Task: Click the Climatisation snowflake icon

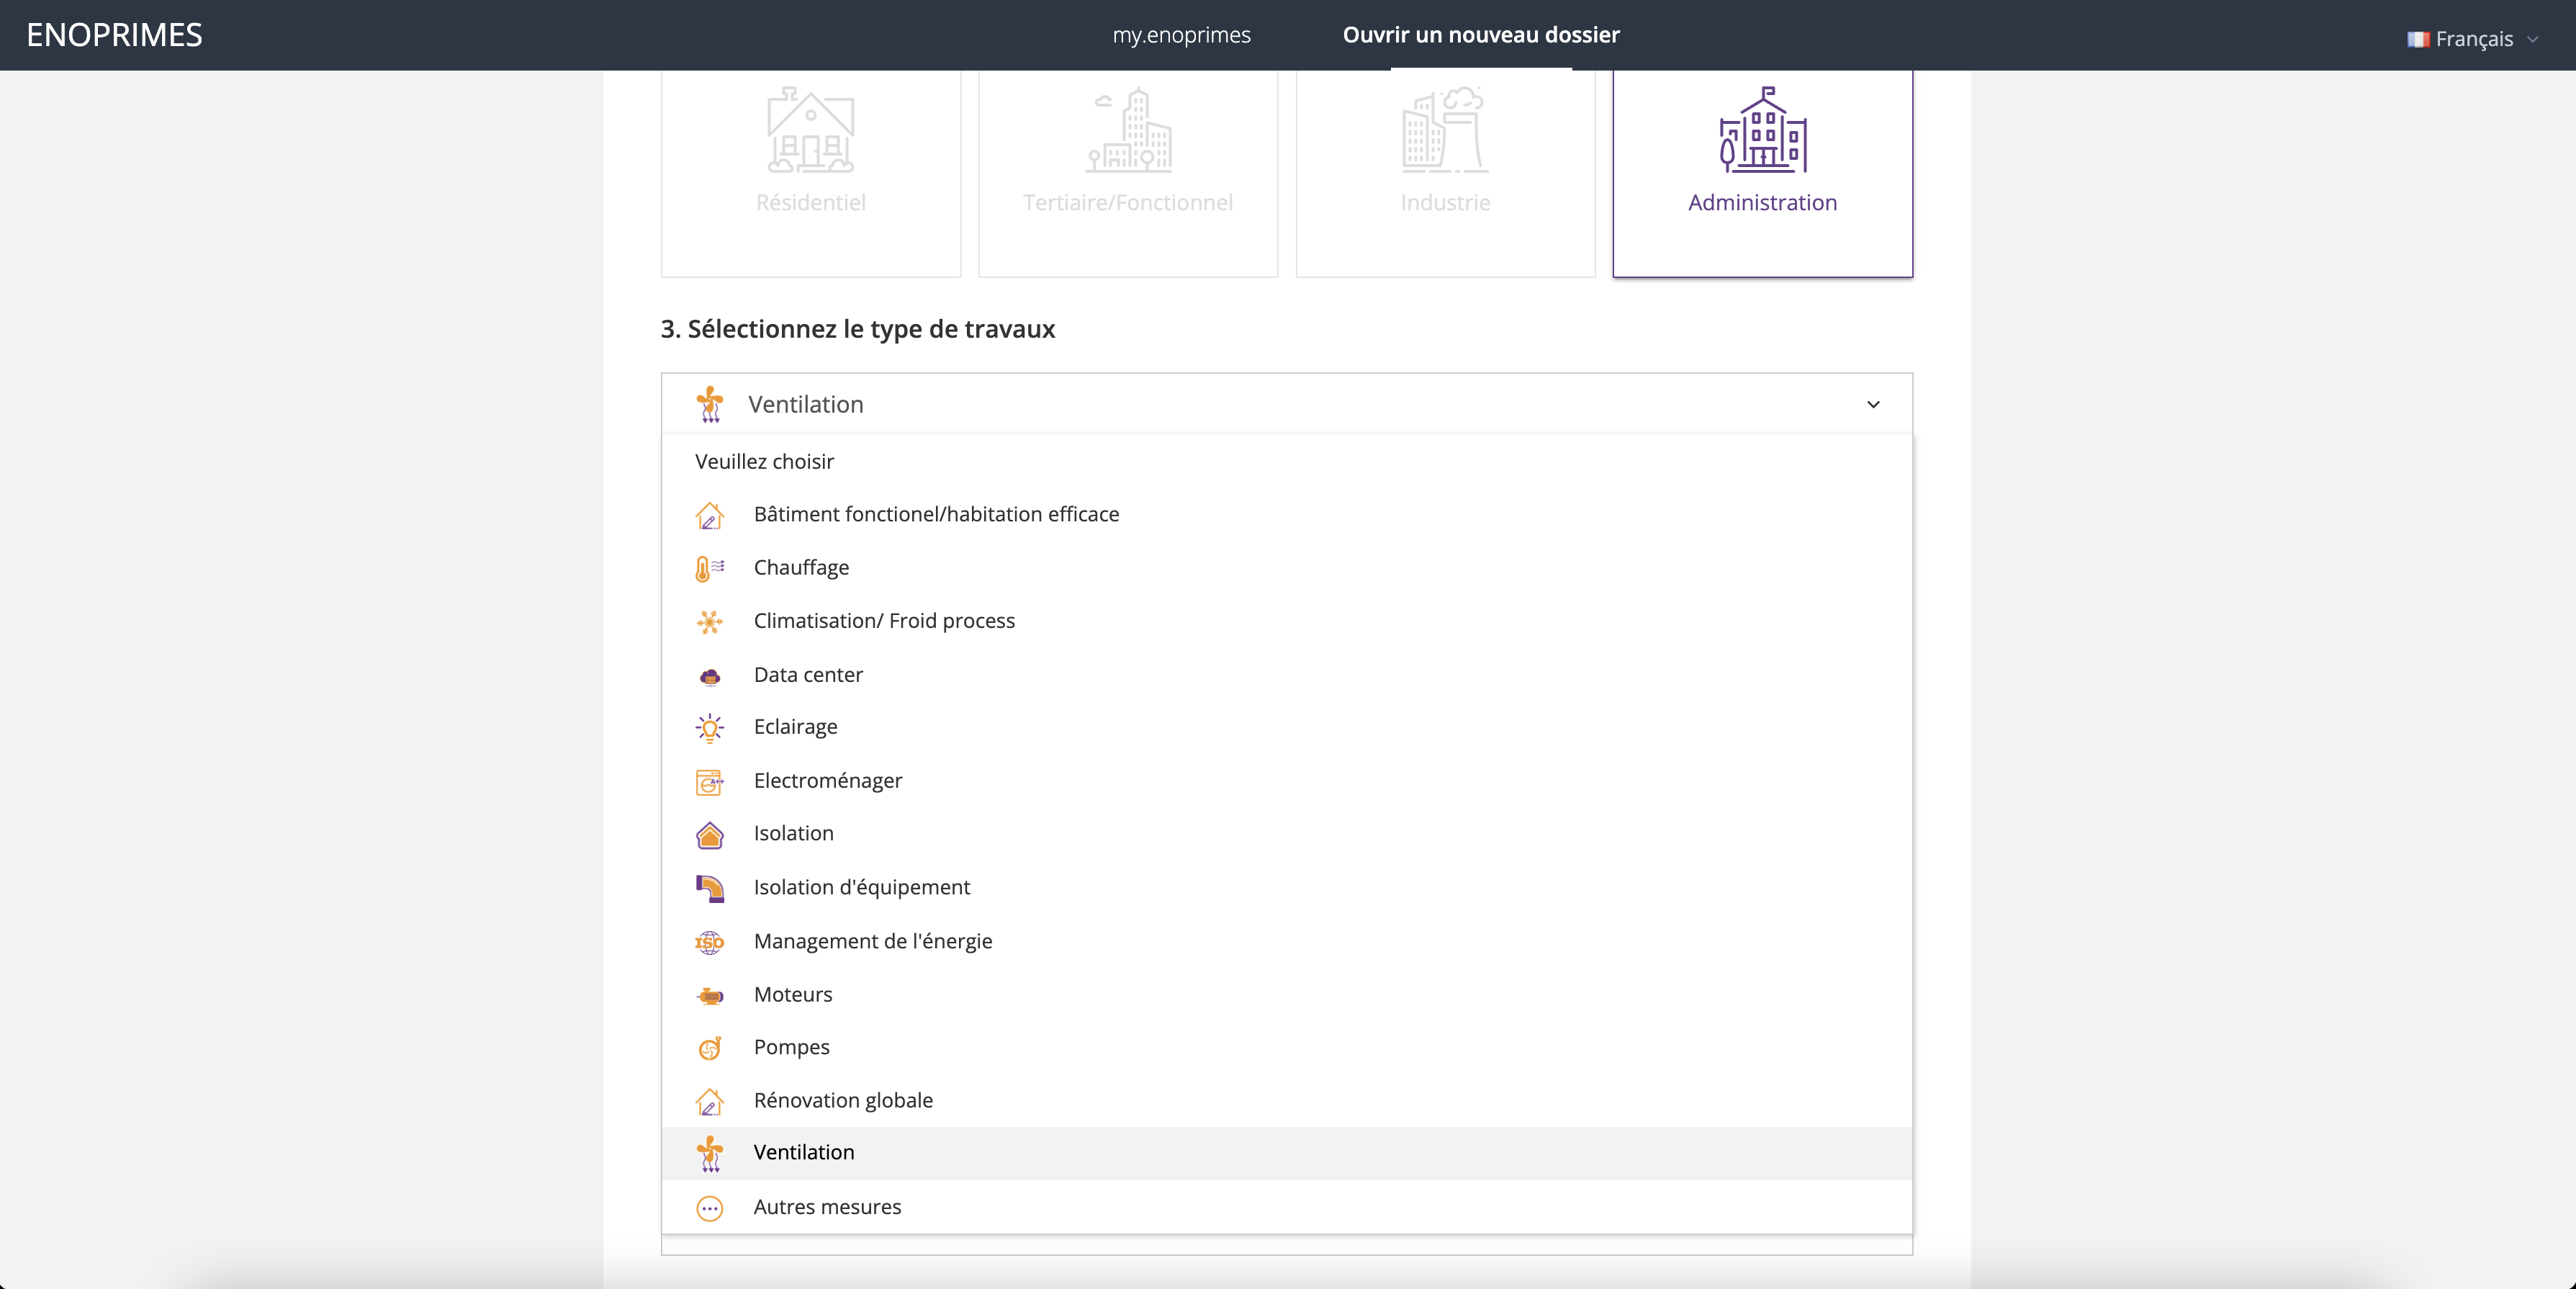Action: point(709,622)
